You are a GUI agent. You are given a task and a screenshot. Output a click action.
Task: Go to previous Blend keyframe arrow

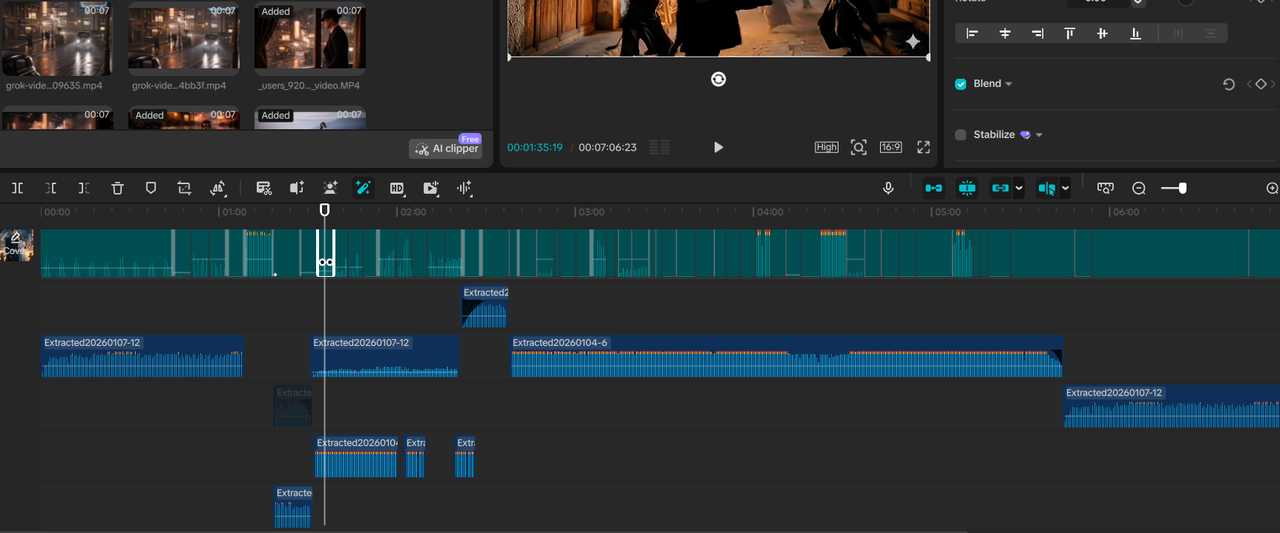pos(1249,85)
